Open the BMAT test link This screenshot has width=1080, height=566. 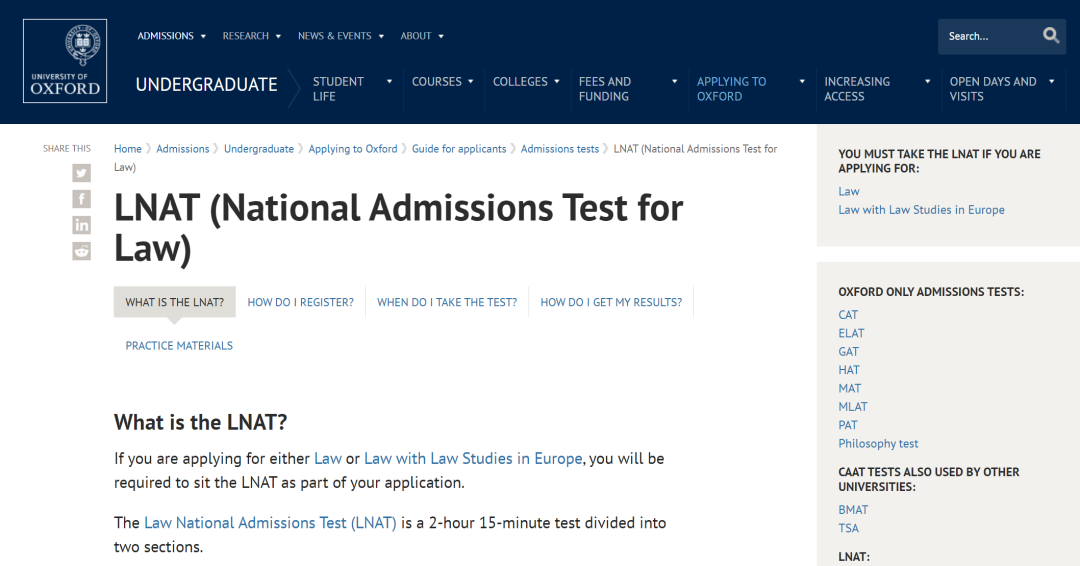pos(853,510)
